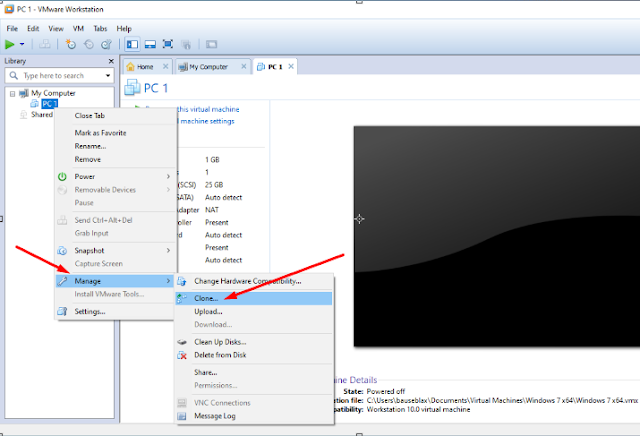640x436 pixels.
Task: Click the console view toolbar icon
Action: pyautogui.click(x=211, y=44)
